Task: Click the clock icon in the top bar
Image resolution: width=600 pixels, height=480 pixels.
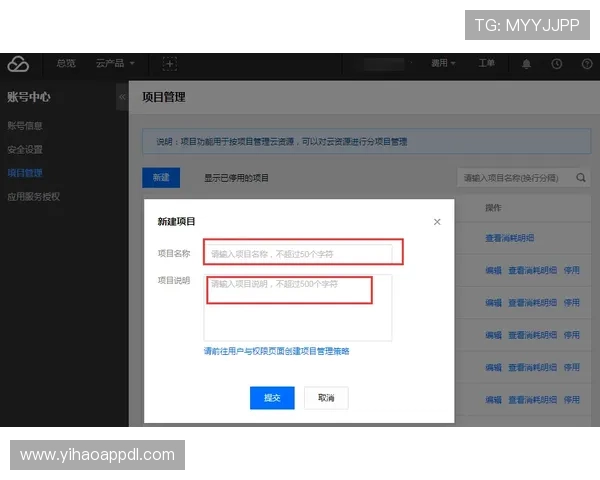Action: click(557, 64)
